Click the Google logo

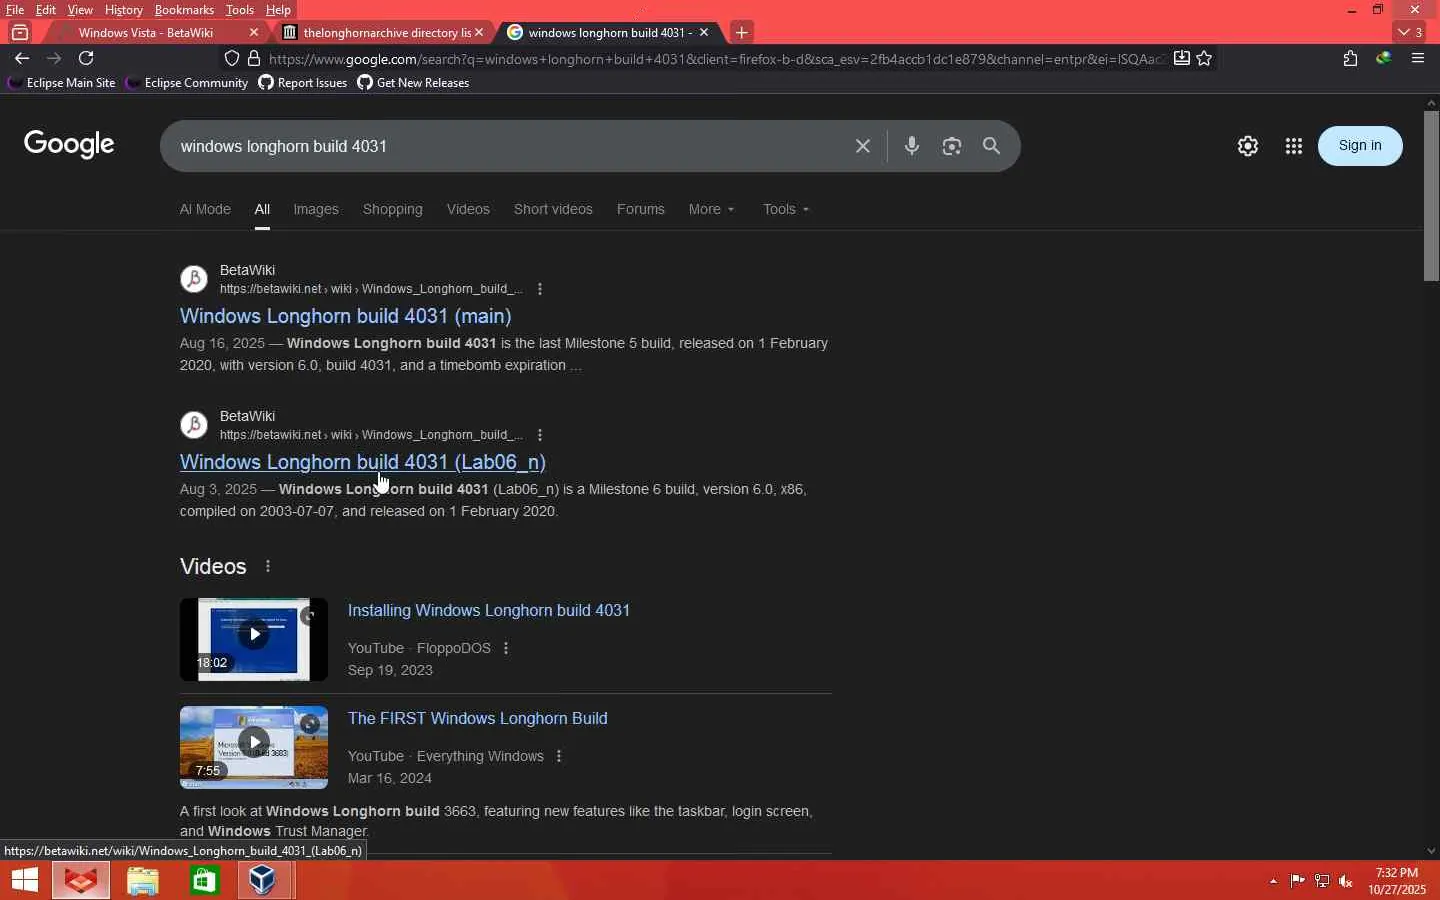[69, 145]
